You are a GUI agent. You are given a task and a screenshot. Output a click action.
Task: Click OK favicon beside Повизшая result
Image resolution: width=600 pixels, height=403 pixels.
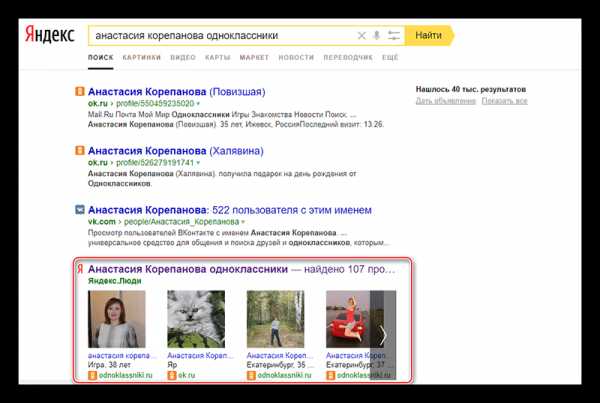80,91
